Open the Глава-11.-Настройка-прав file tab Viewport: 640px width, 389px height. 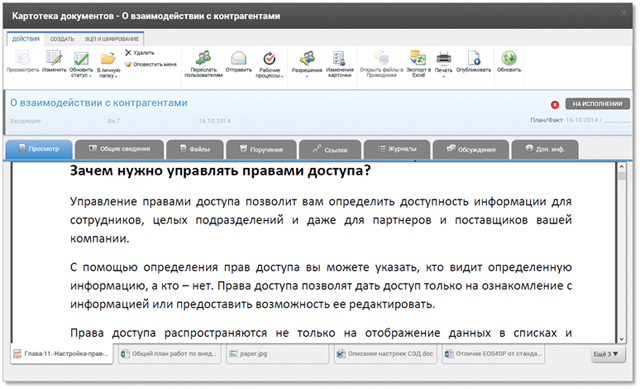62,354
